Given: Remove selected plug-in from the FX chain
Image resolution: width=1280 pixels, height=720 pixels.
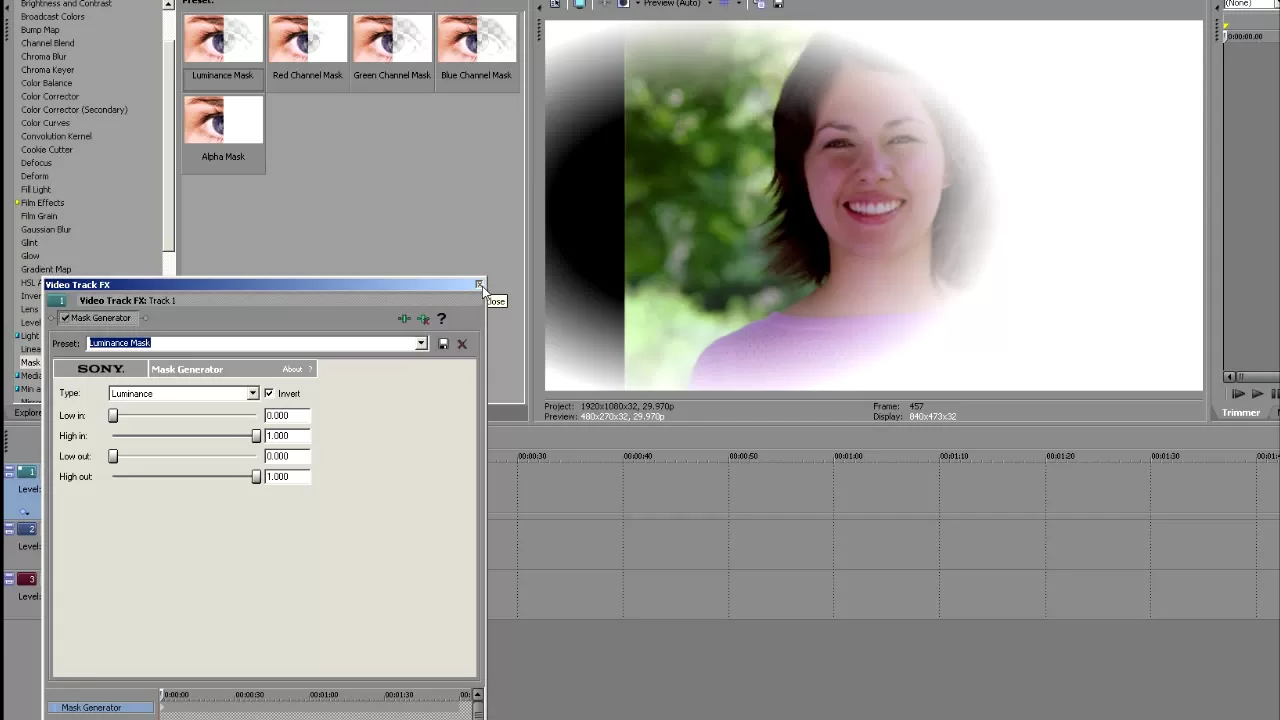Looking at the screenshot, I should click(x=423, y=319).
